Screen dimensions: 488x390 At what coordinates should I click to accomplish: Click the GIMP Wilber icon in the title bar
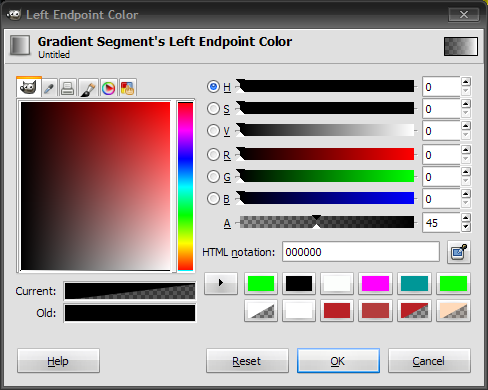pyautogui.click(x=14, y=14)
